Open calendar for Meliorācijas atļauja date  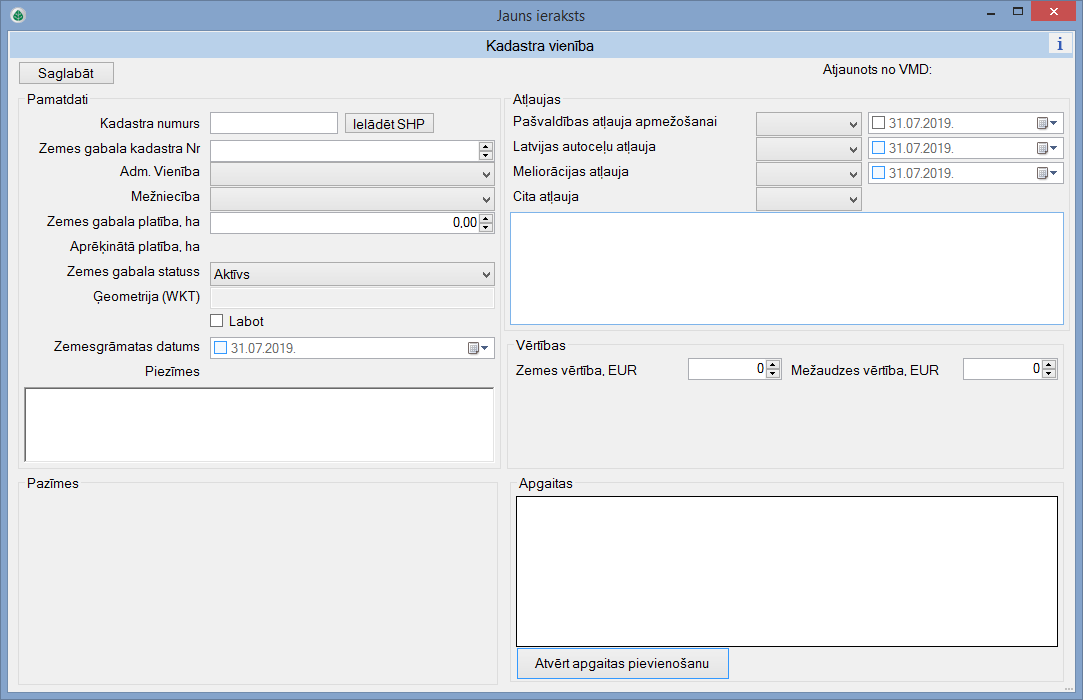(x=1046, y=173)
